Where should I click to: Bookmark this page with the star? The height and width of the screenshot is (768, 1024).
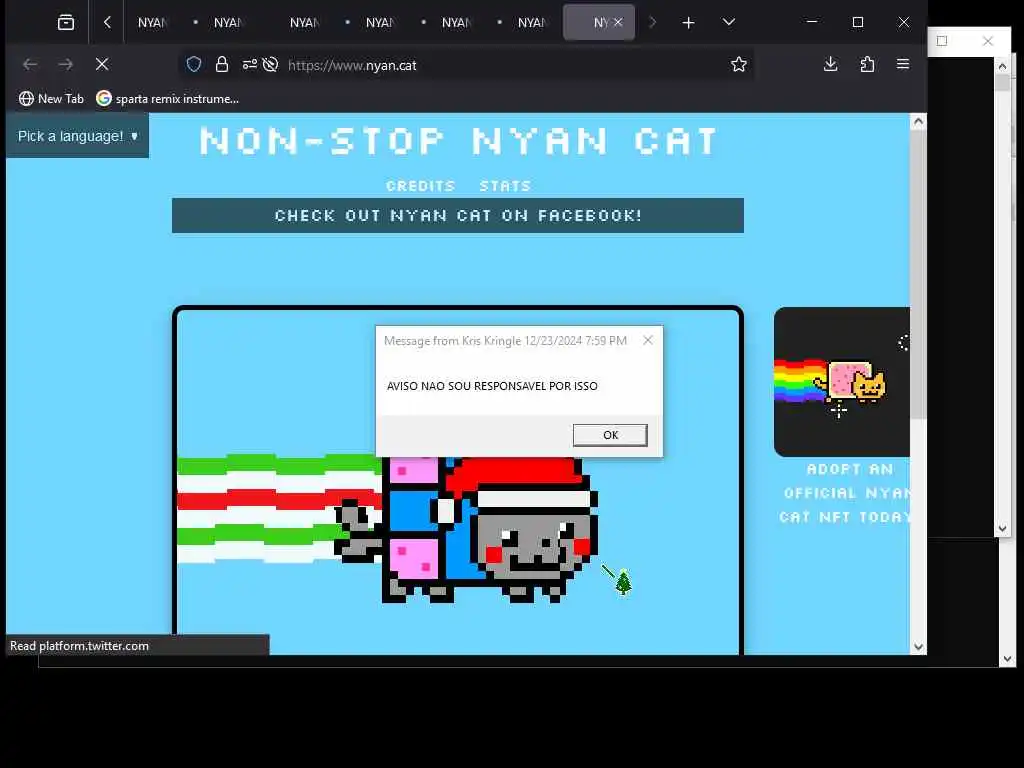[739, 64]
